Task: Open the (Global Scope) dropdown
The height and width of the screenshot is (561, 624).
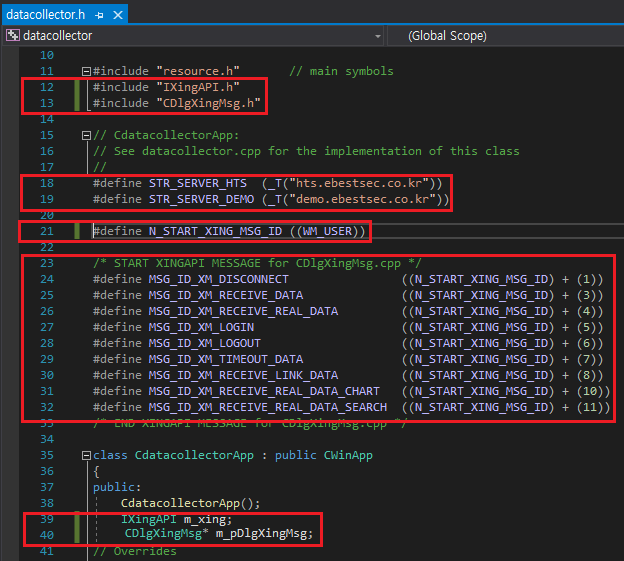Action: (x=447, y=36)
